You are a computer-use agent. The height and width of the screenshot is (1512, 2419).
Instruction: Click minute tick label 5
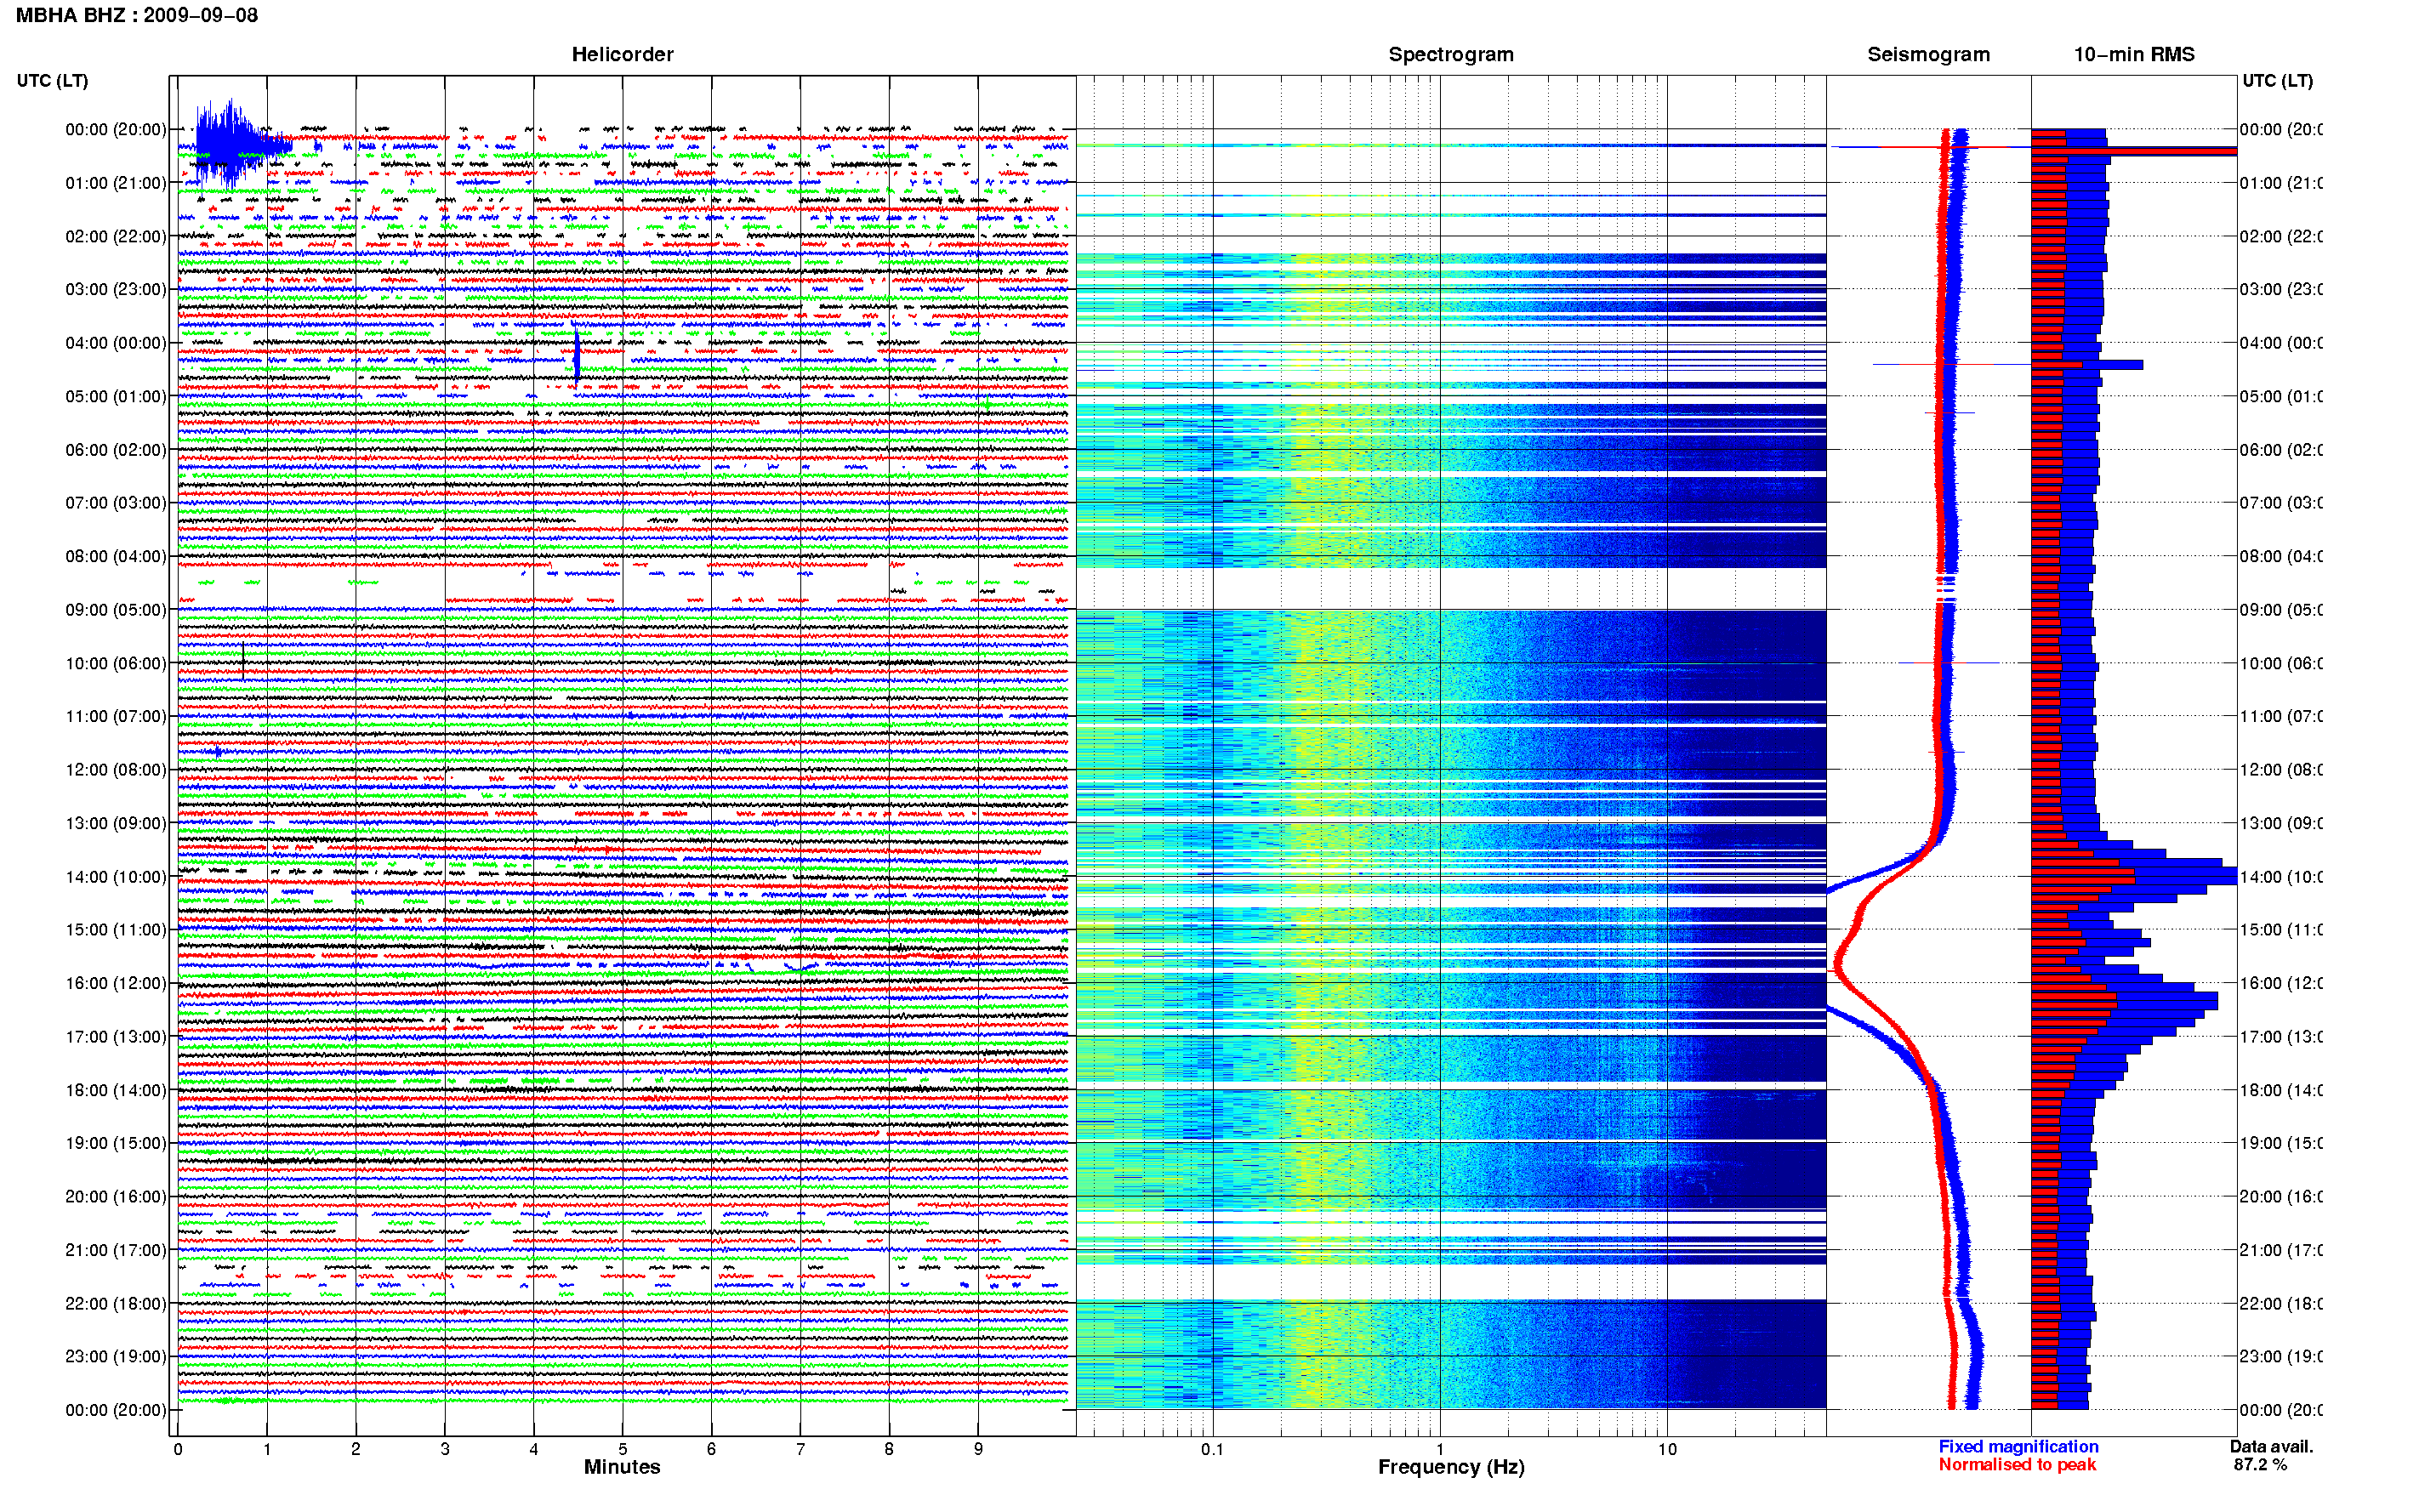[x=622, y=1449]
